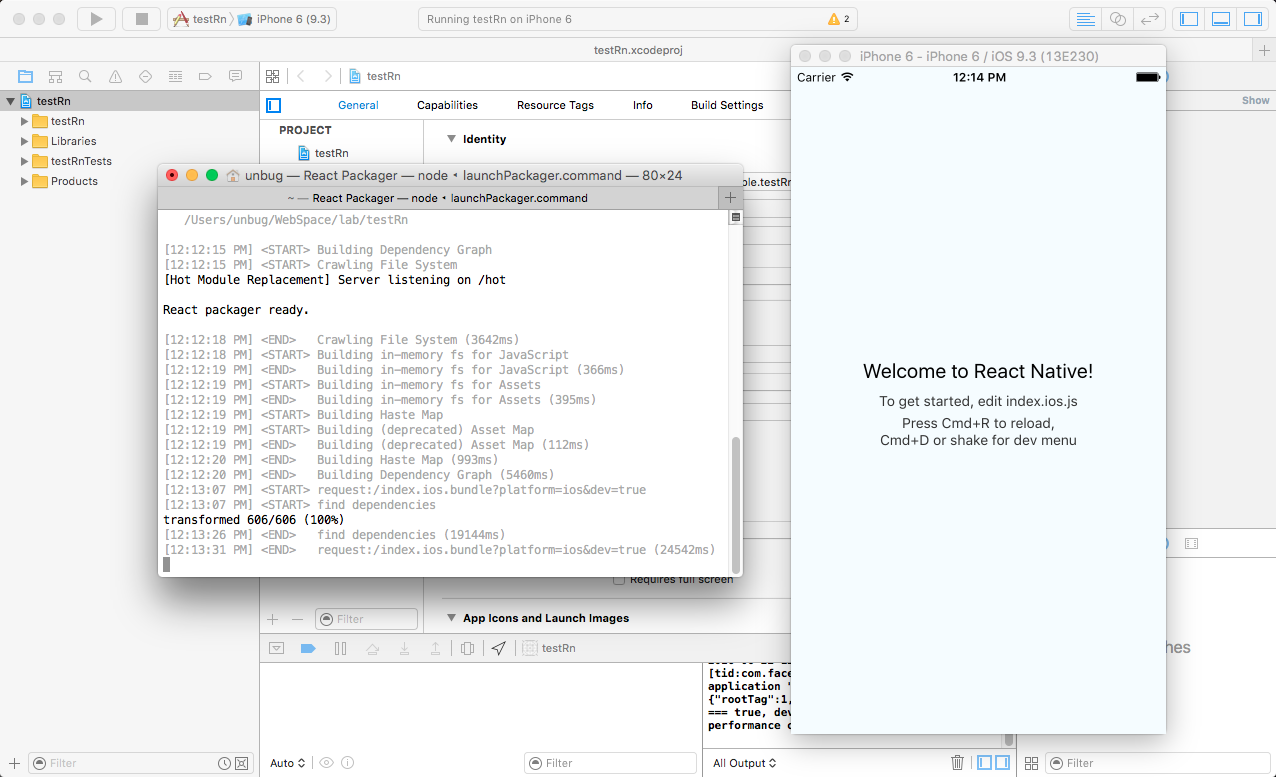Show the issue warnings in activity bar
Viewport: 1276px width, 777px height.
pyautogui.click(x=840, y=19)
